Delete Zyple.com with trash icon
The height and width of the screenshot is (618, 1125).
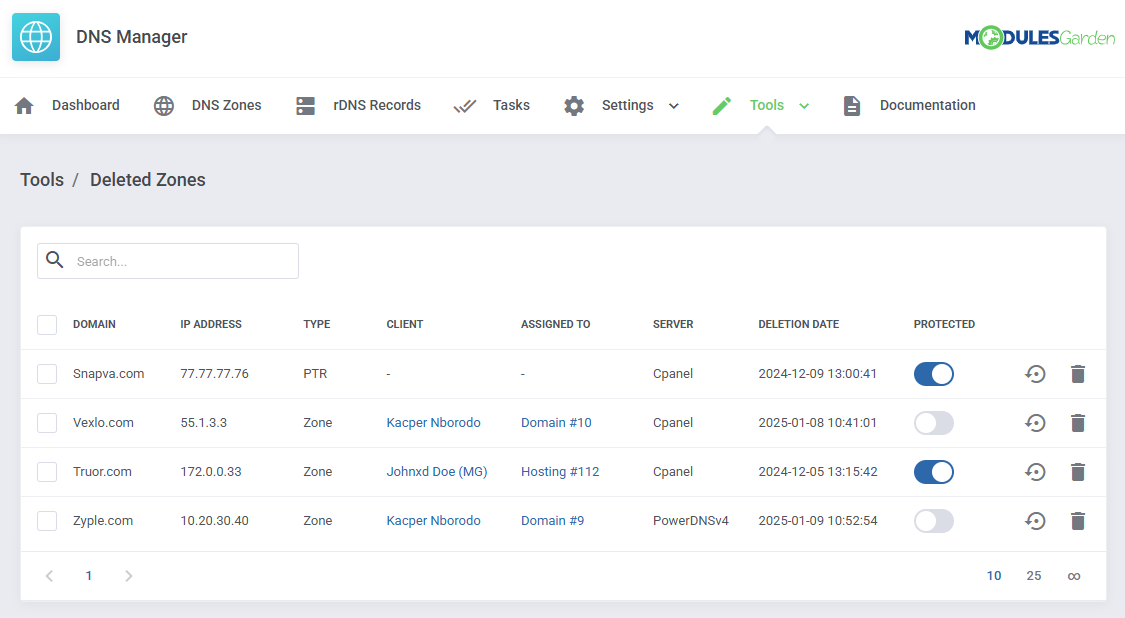click(x=1078, y=520)
